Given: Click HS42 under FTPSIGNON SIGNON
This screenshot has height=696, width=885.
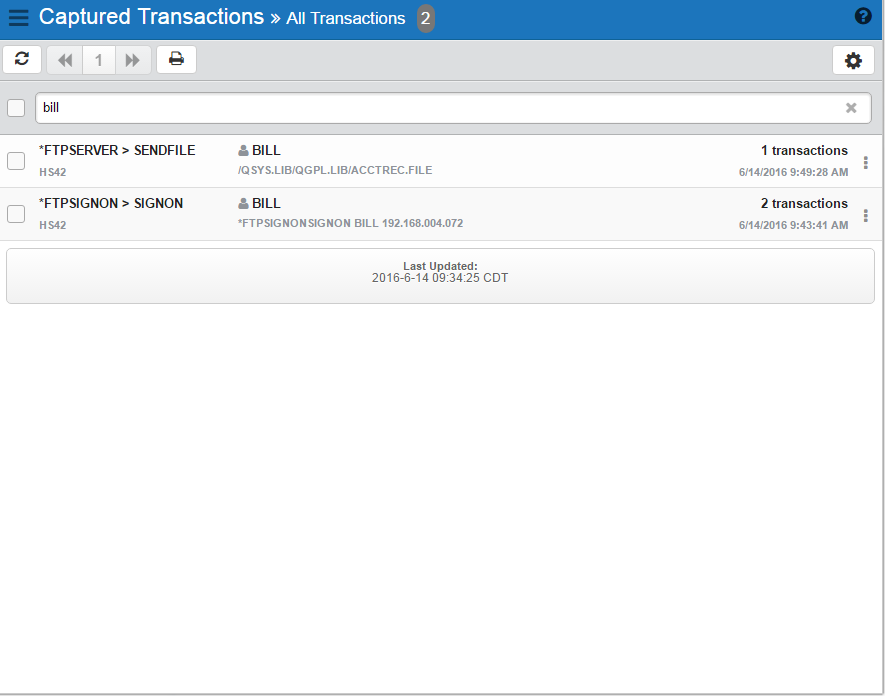Looking at the screenshot, I should tap(52, 225).
